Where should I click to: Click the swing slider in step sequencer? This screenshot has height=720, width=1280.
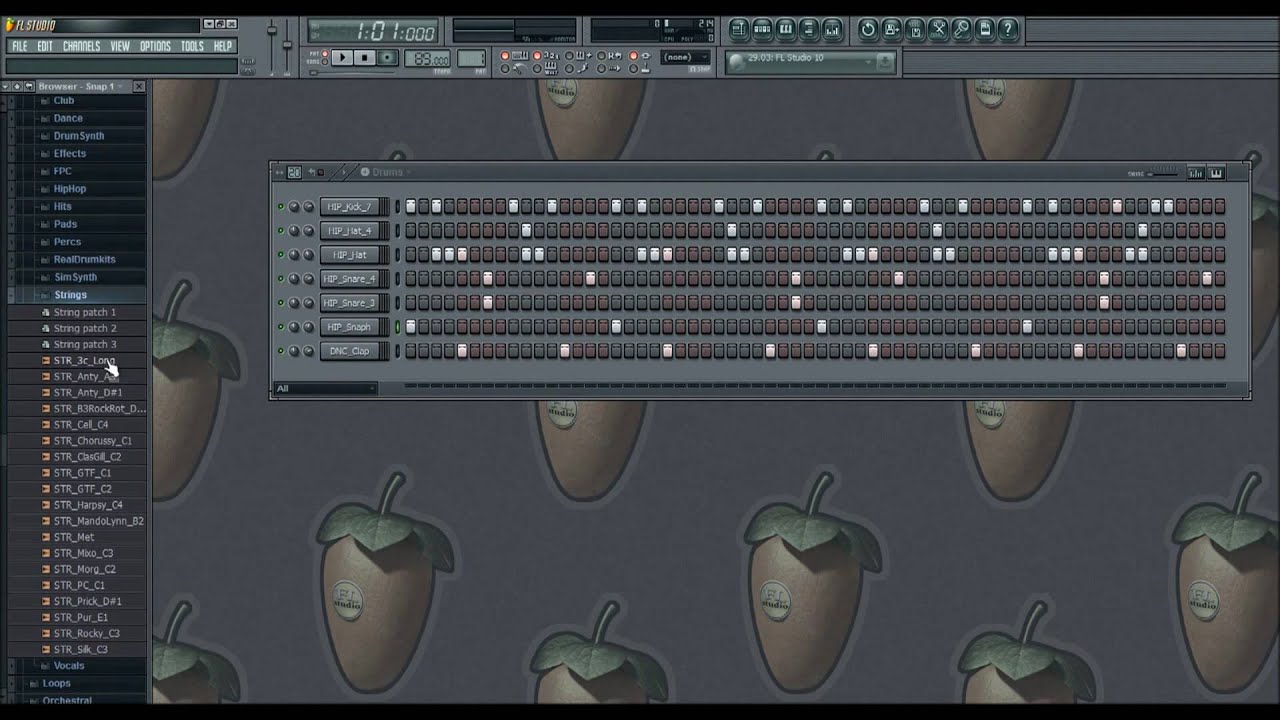pos(1163,173)
